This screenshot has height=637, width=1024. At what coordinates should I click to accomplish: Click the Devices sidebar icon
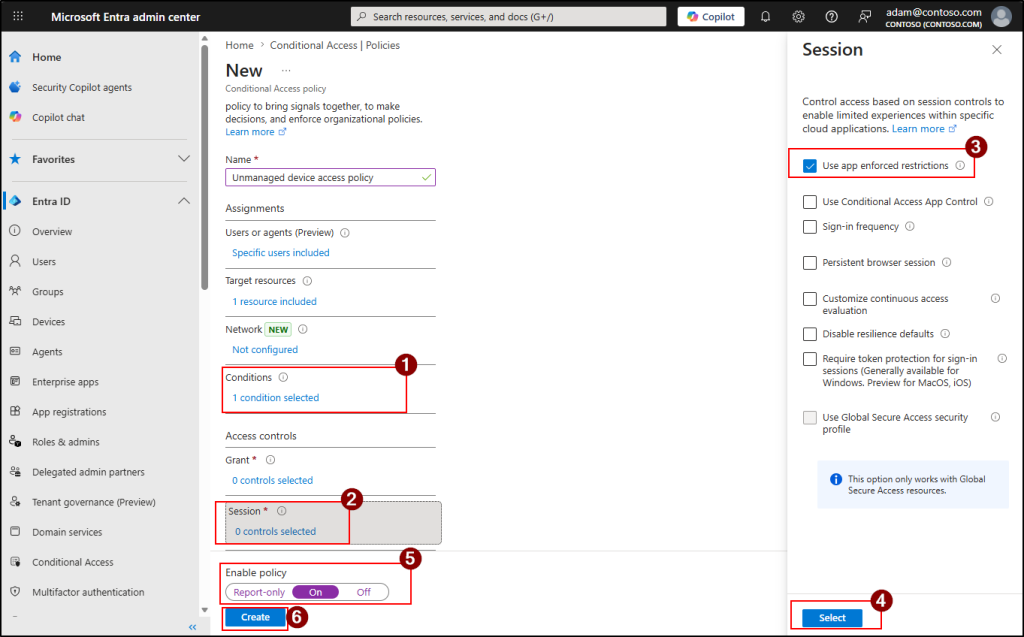15,321
